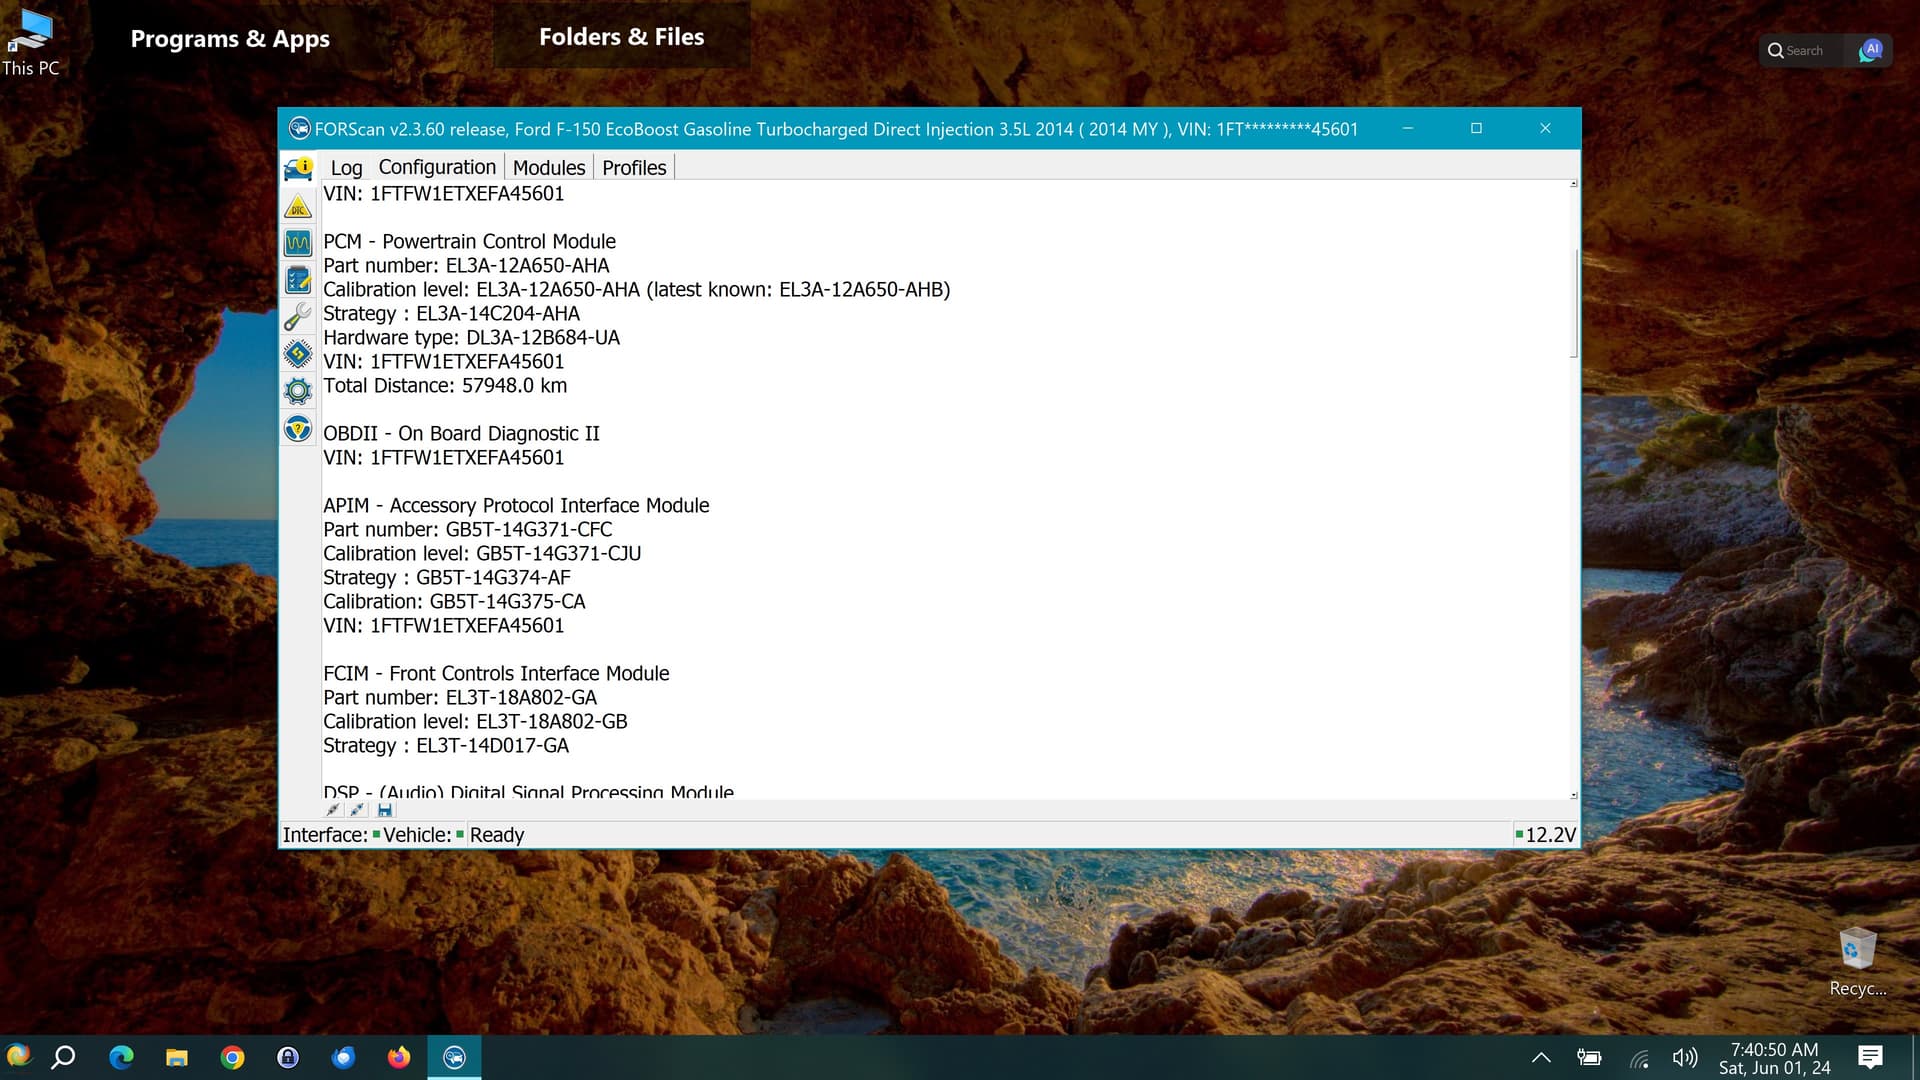Click the scroll down arrow of the log
The image size is (1920, 1080).
coord(1574,795)
